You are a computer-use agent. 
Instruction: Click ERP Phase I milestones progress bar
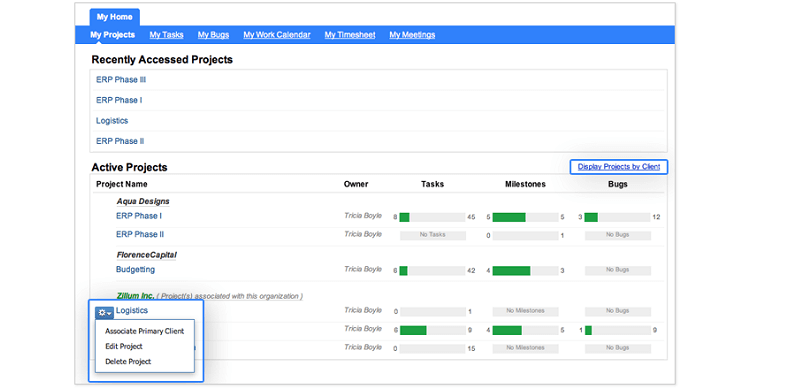point(525,217)
